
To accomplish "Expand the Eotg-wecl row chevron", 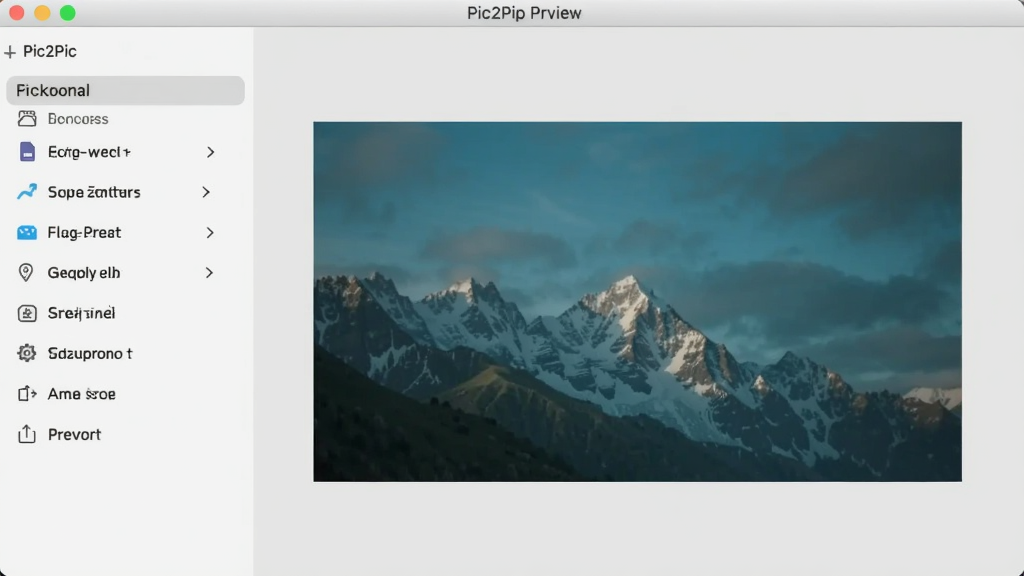I will 210,152.
